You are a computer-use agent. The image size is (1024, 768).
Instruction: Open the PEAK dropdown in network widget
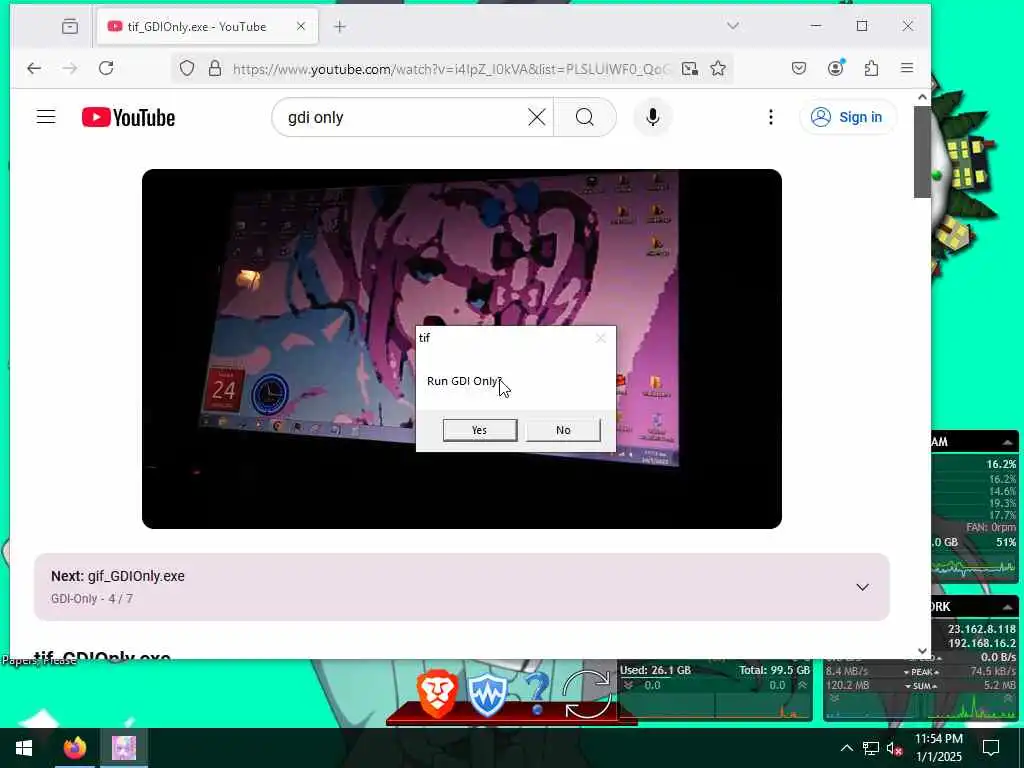click(x=921, y=672)
